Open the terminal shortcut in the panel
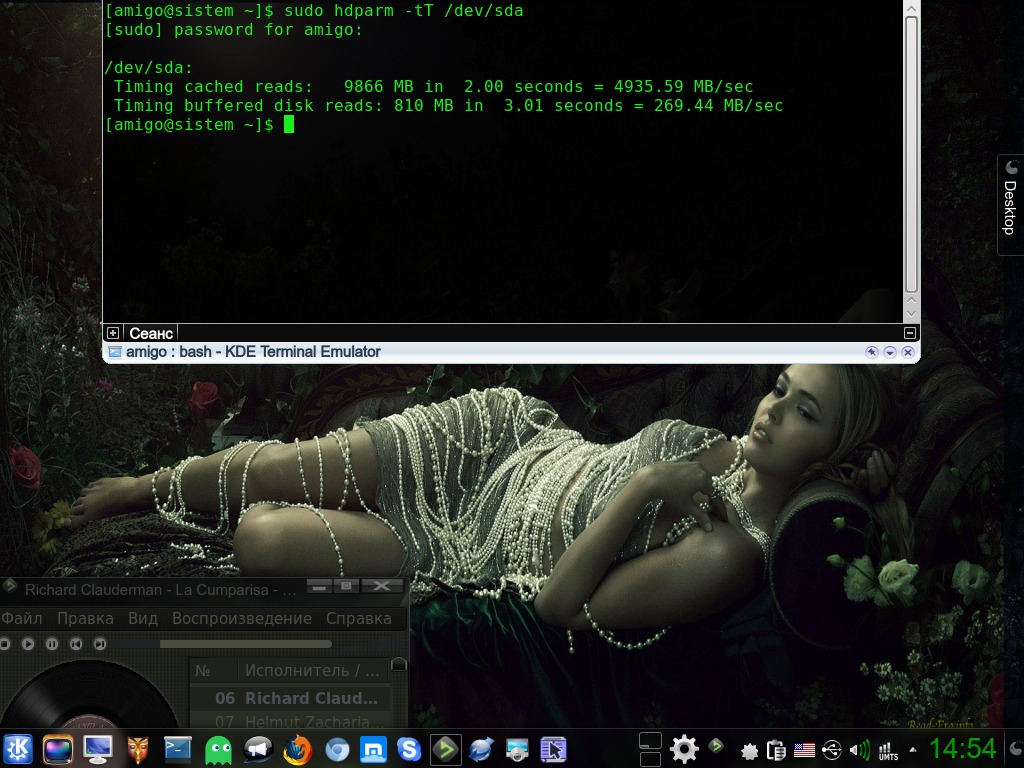 (178, 749)
